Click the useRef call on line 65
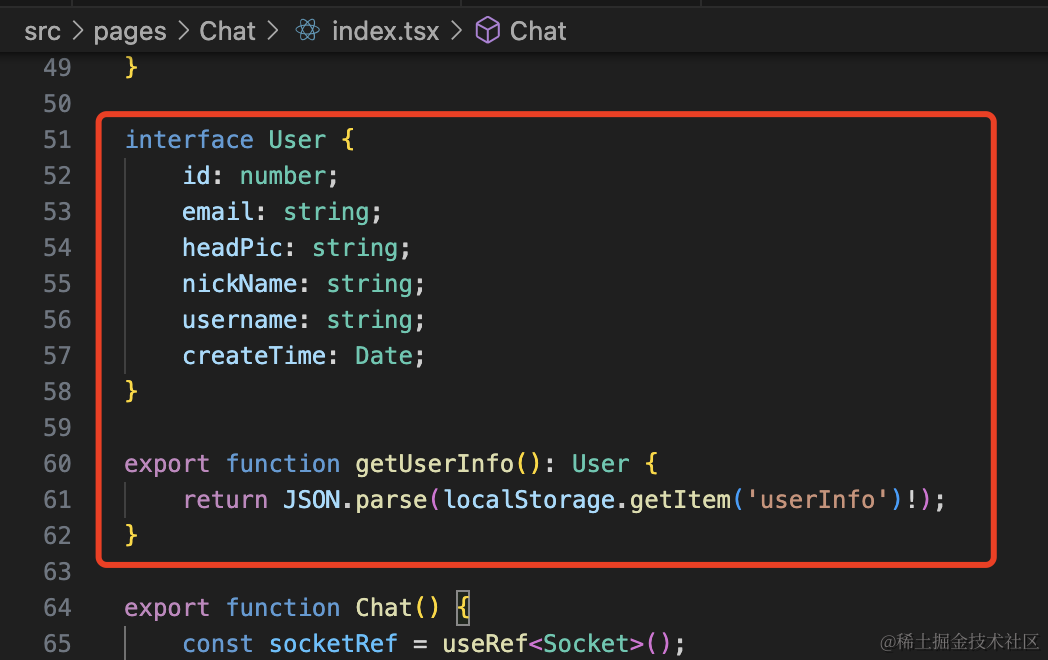This screenshot has width=1048, height=660. coord(484,644)
